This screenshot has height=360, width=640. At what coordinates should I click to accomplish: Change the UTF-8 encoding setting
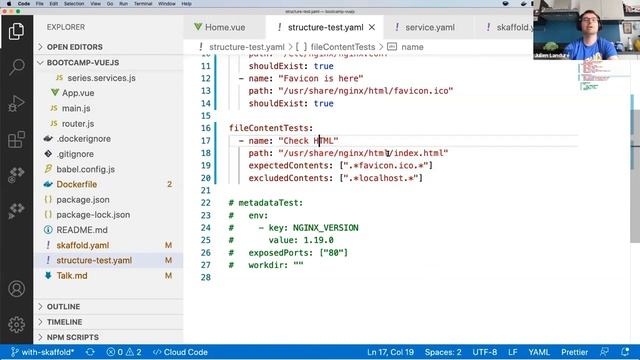pos(484,352)
